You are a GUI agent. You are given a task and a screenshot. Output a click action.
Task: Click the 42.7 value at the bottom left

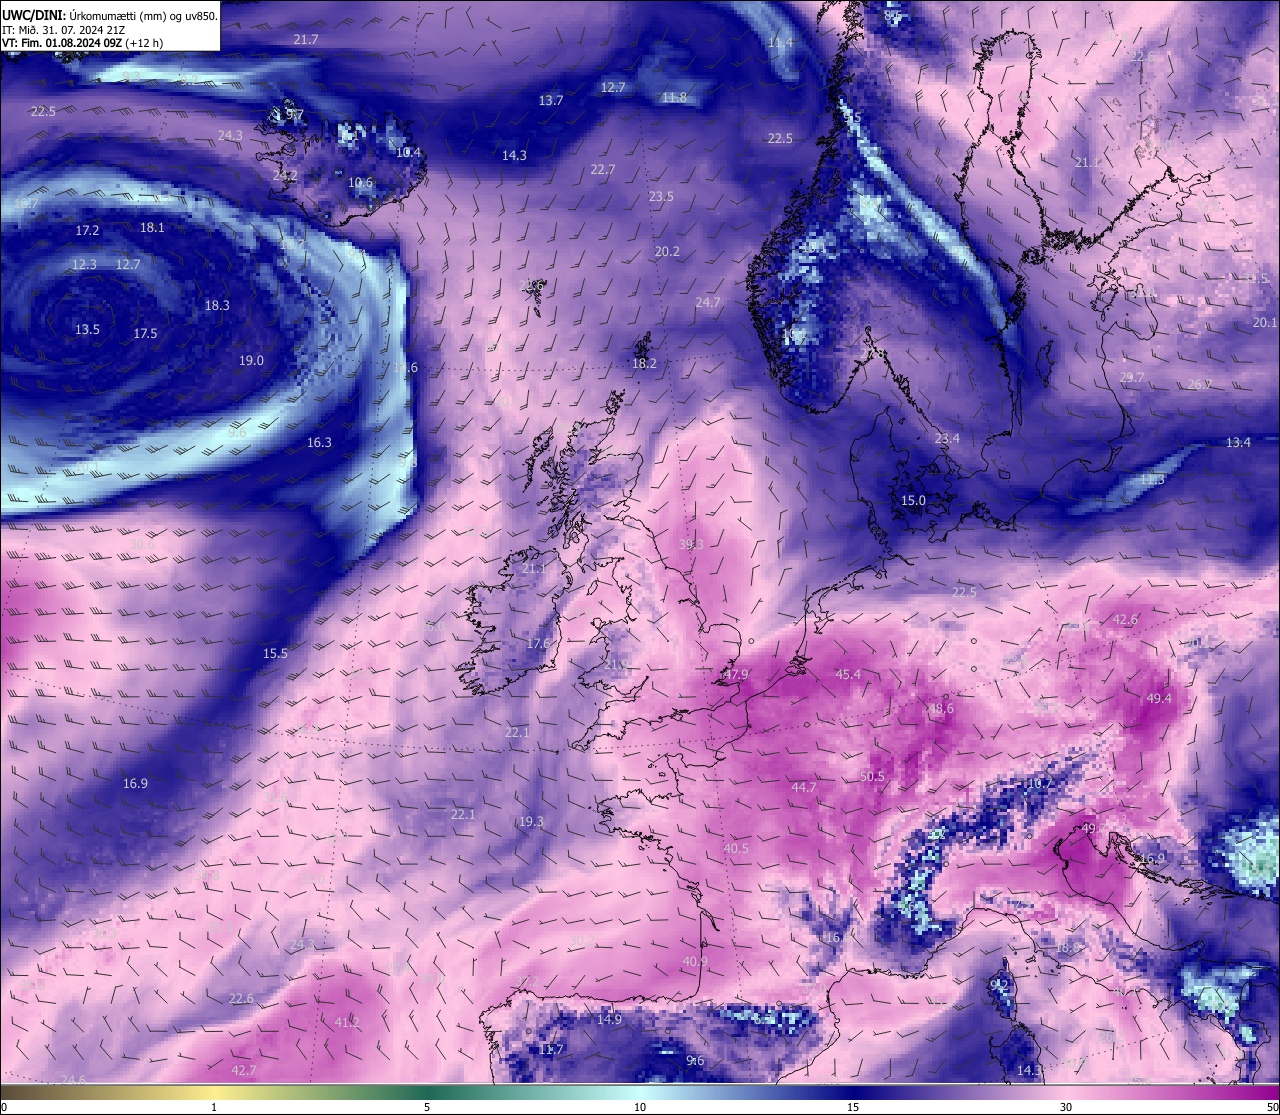tap(244, 1070)
